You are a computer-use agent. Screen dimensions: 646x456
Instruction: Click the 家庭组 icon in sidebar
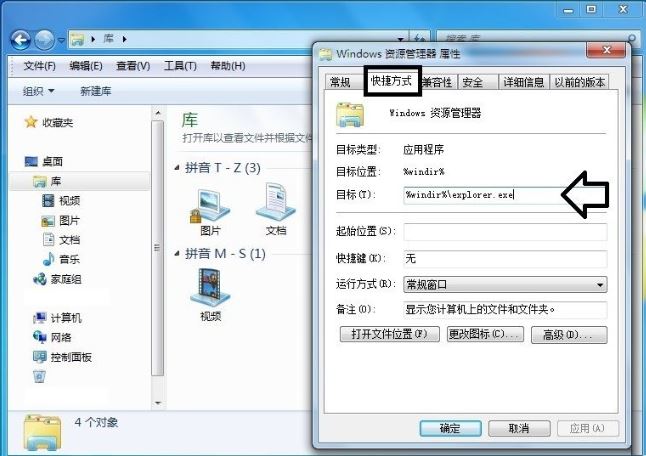click(40, 279)
